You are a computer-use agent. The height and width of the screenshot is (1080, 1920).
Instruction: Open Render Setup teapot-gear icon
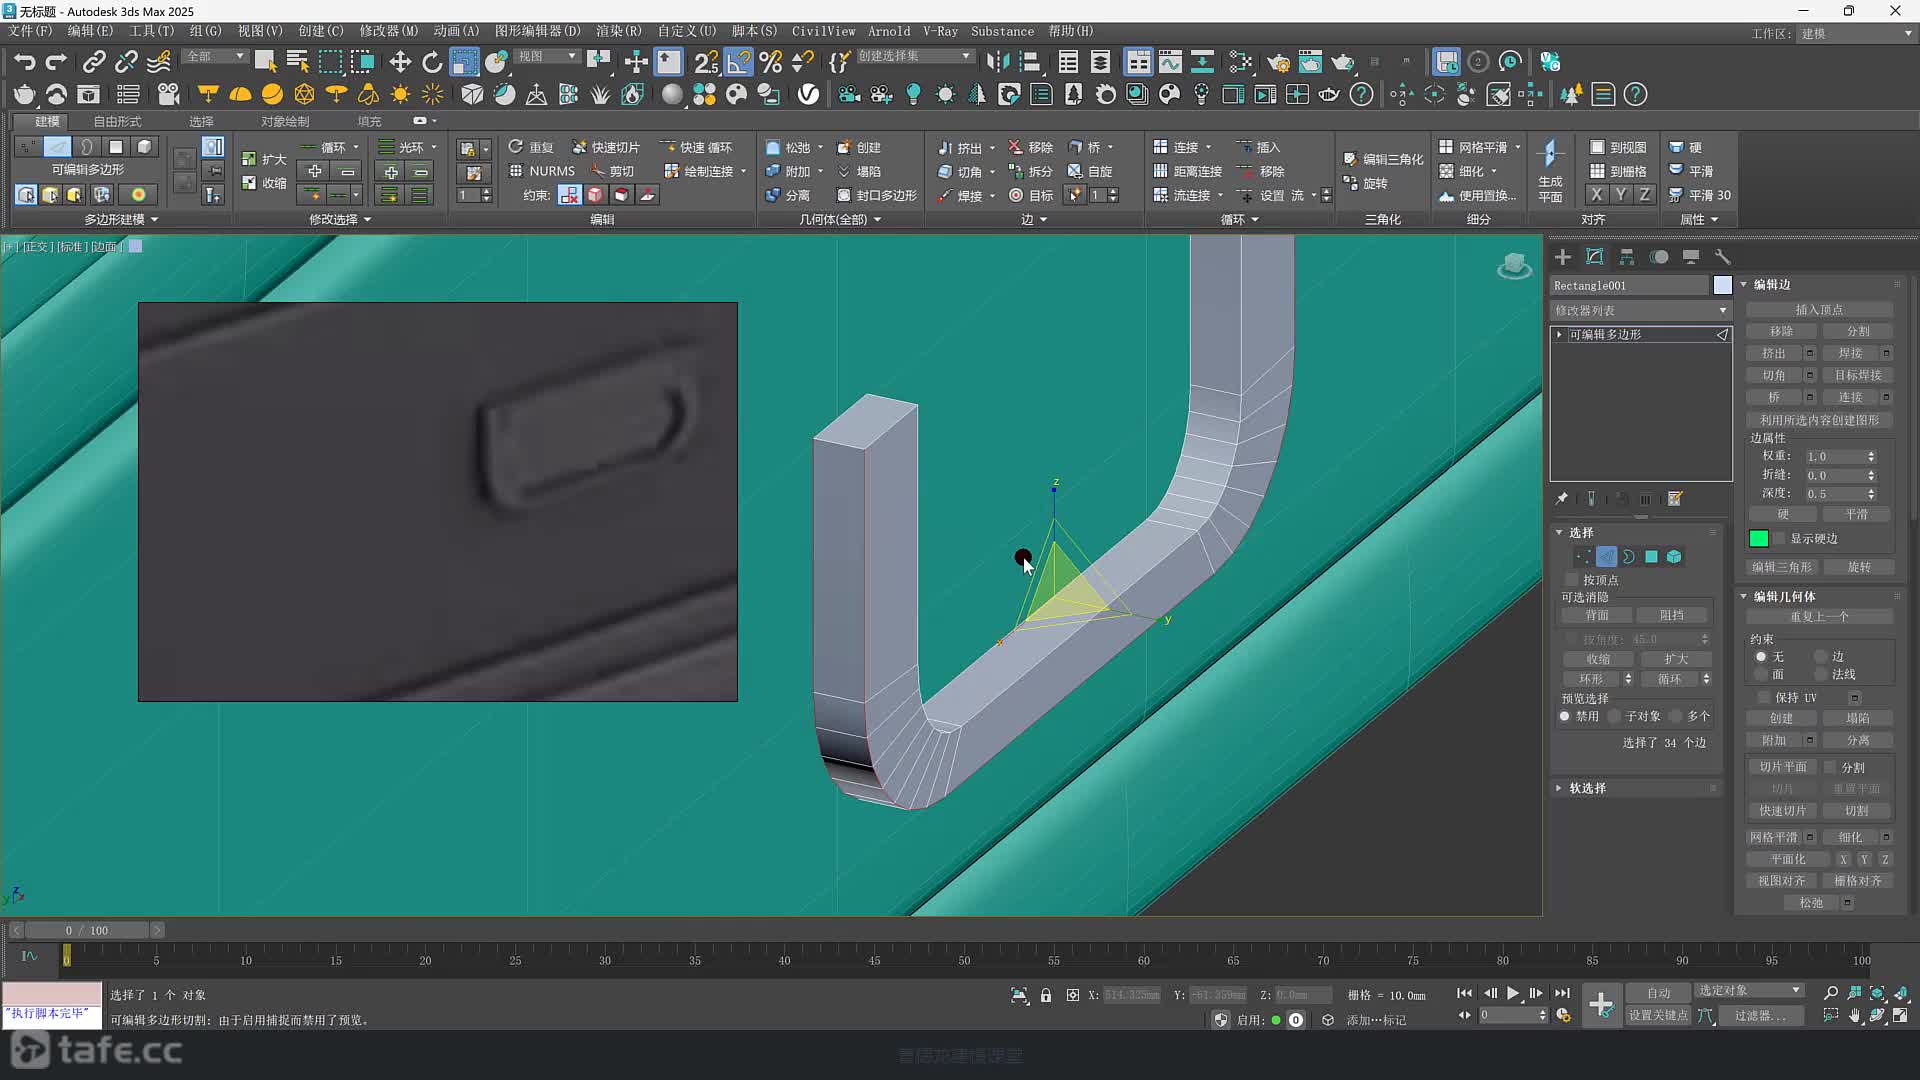click(x=1278, y=62)
